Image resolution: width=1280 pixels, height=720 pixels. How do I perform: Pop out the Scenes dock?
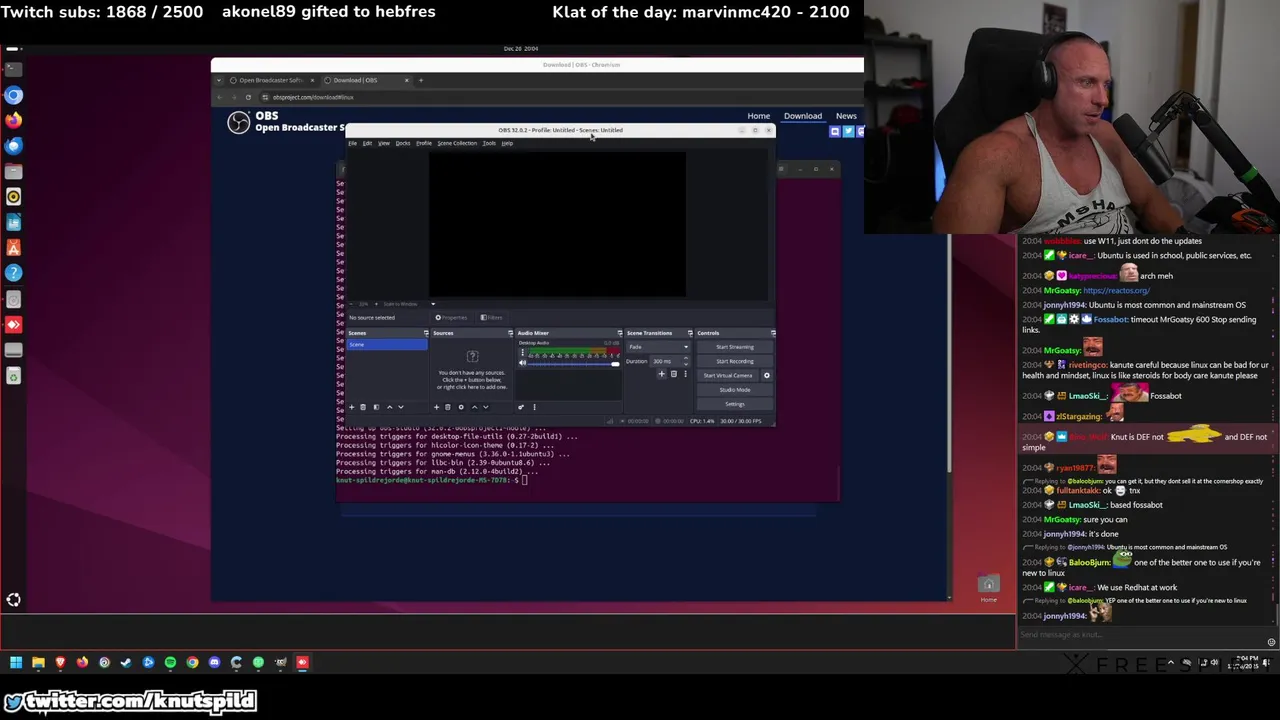[x=426, y=333]
